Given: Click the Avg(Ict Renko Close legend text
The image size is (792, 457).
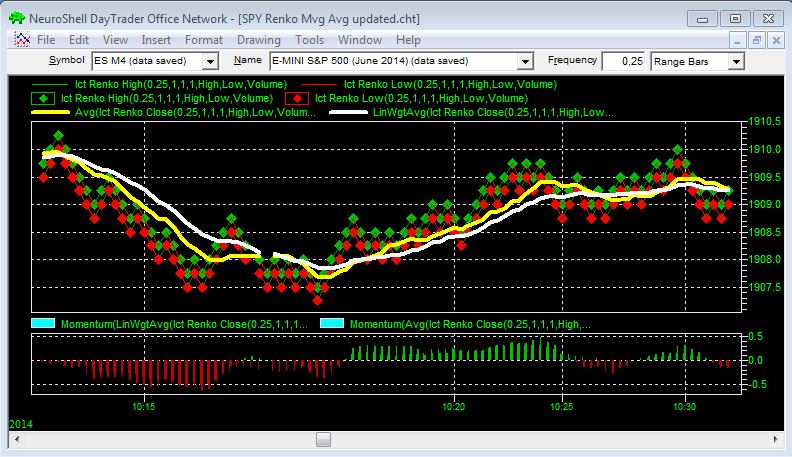Looking at the screenshot, I should (195, 113).
